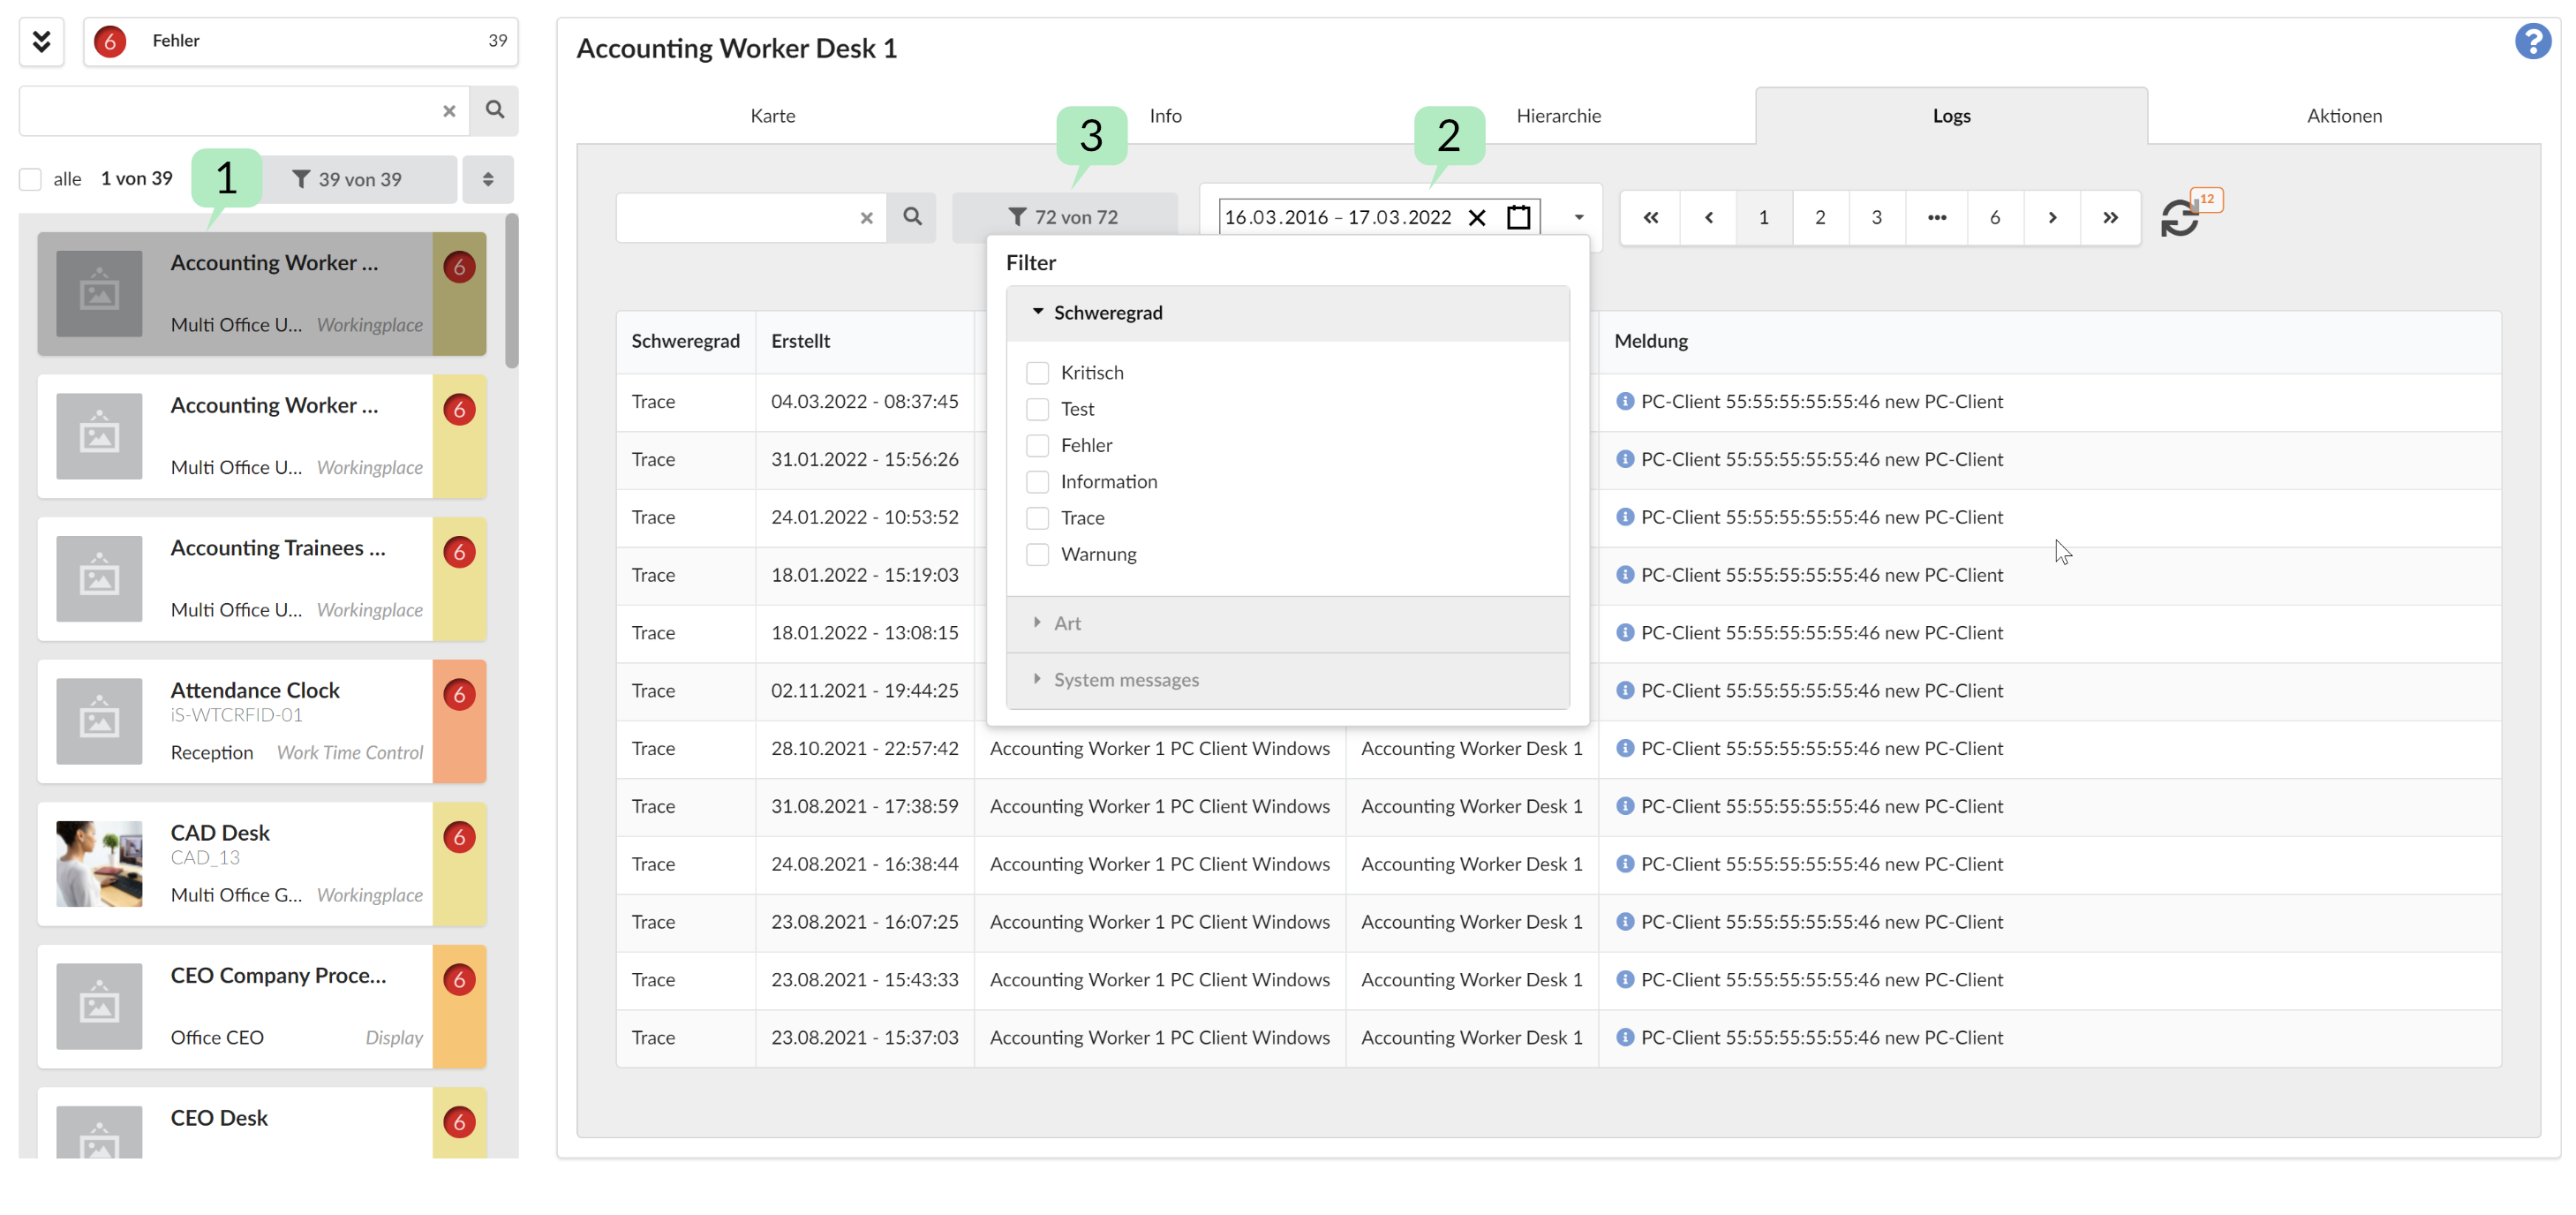Click the sort order arrows button

(x=488, y=179)
